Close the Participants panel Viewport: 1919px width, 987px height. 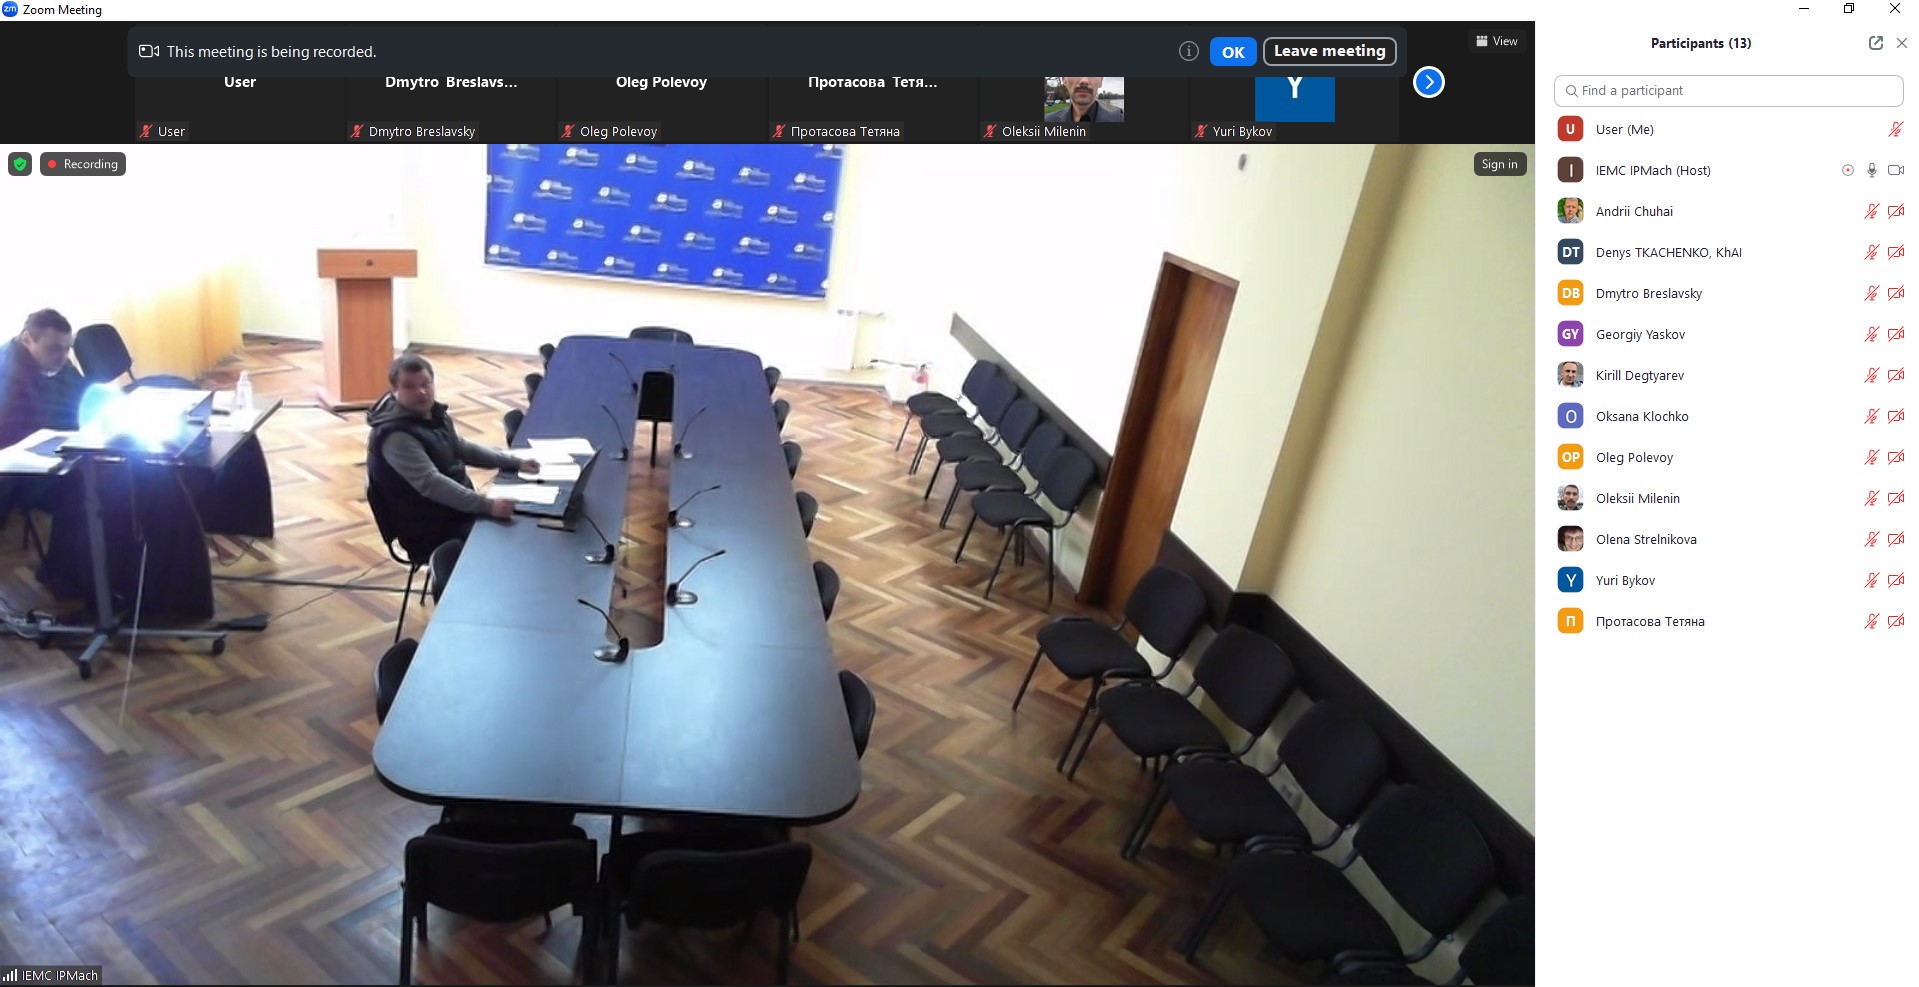(1902, 43)
